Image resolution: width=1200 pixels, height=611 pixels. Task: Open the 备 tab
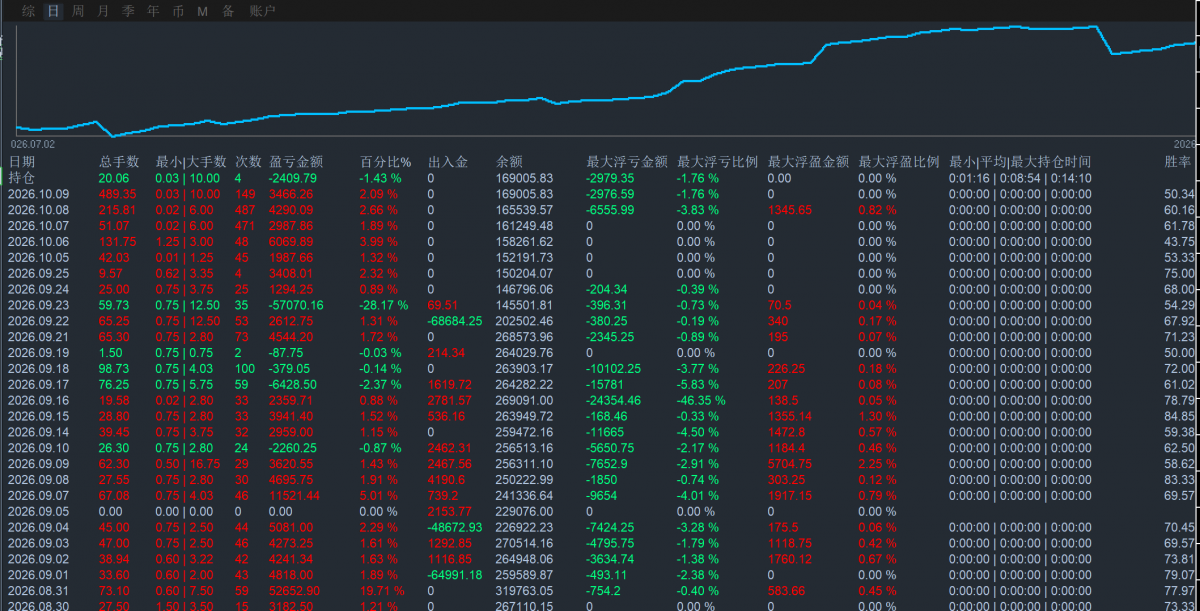[228, 11]
